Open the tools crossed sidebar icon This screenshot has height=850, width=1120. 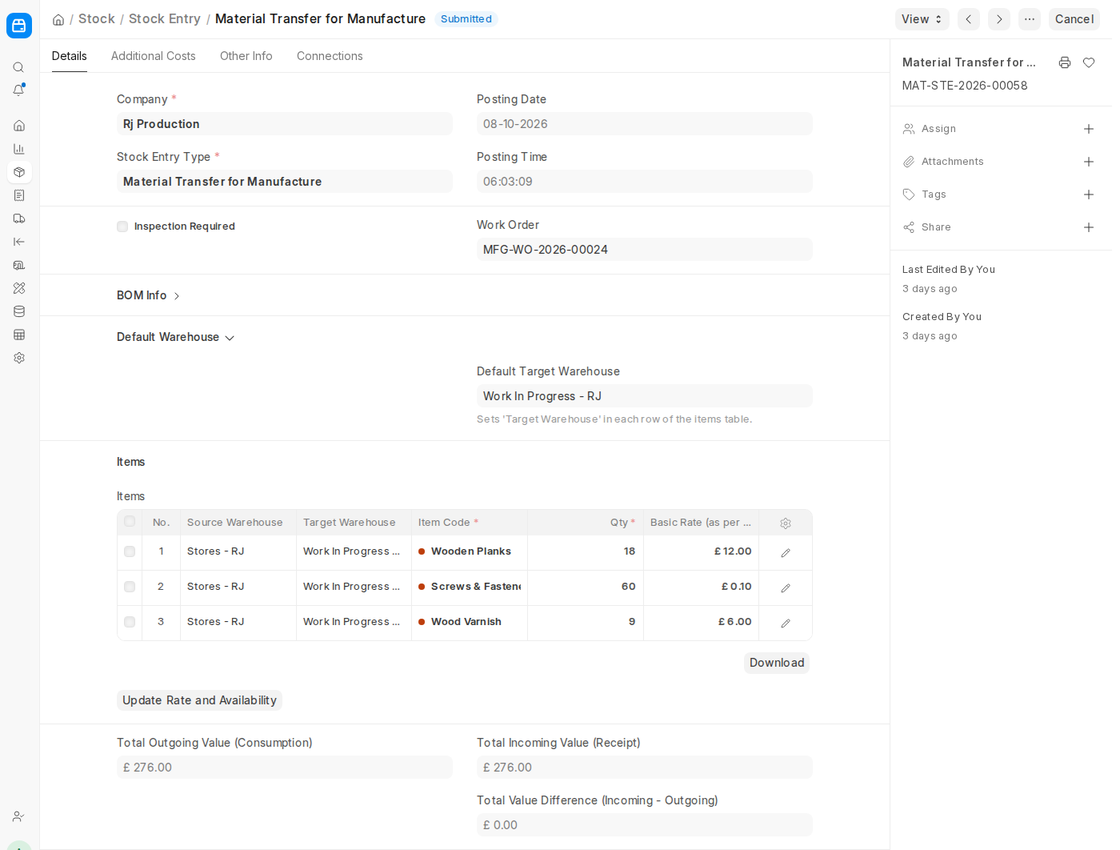click(x=19, y=288)
